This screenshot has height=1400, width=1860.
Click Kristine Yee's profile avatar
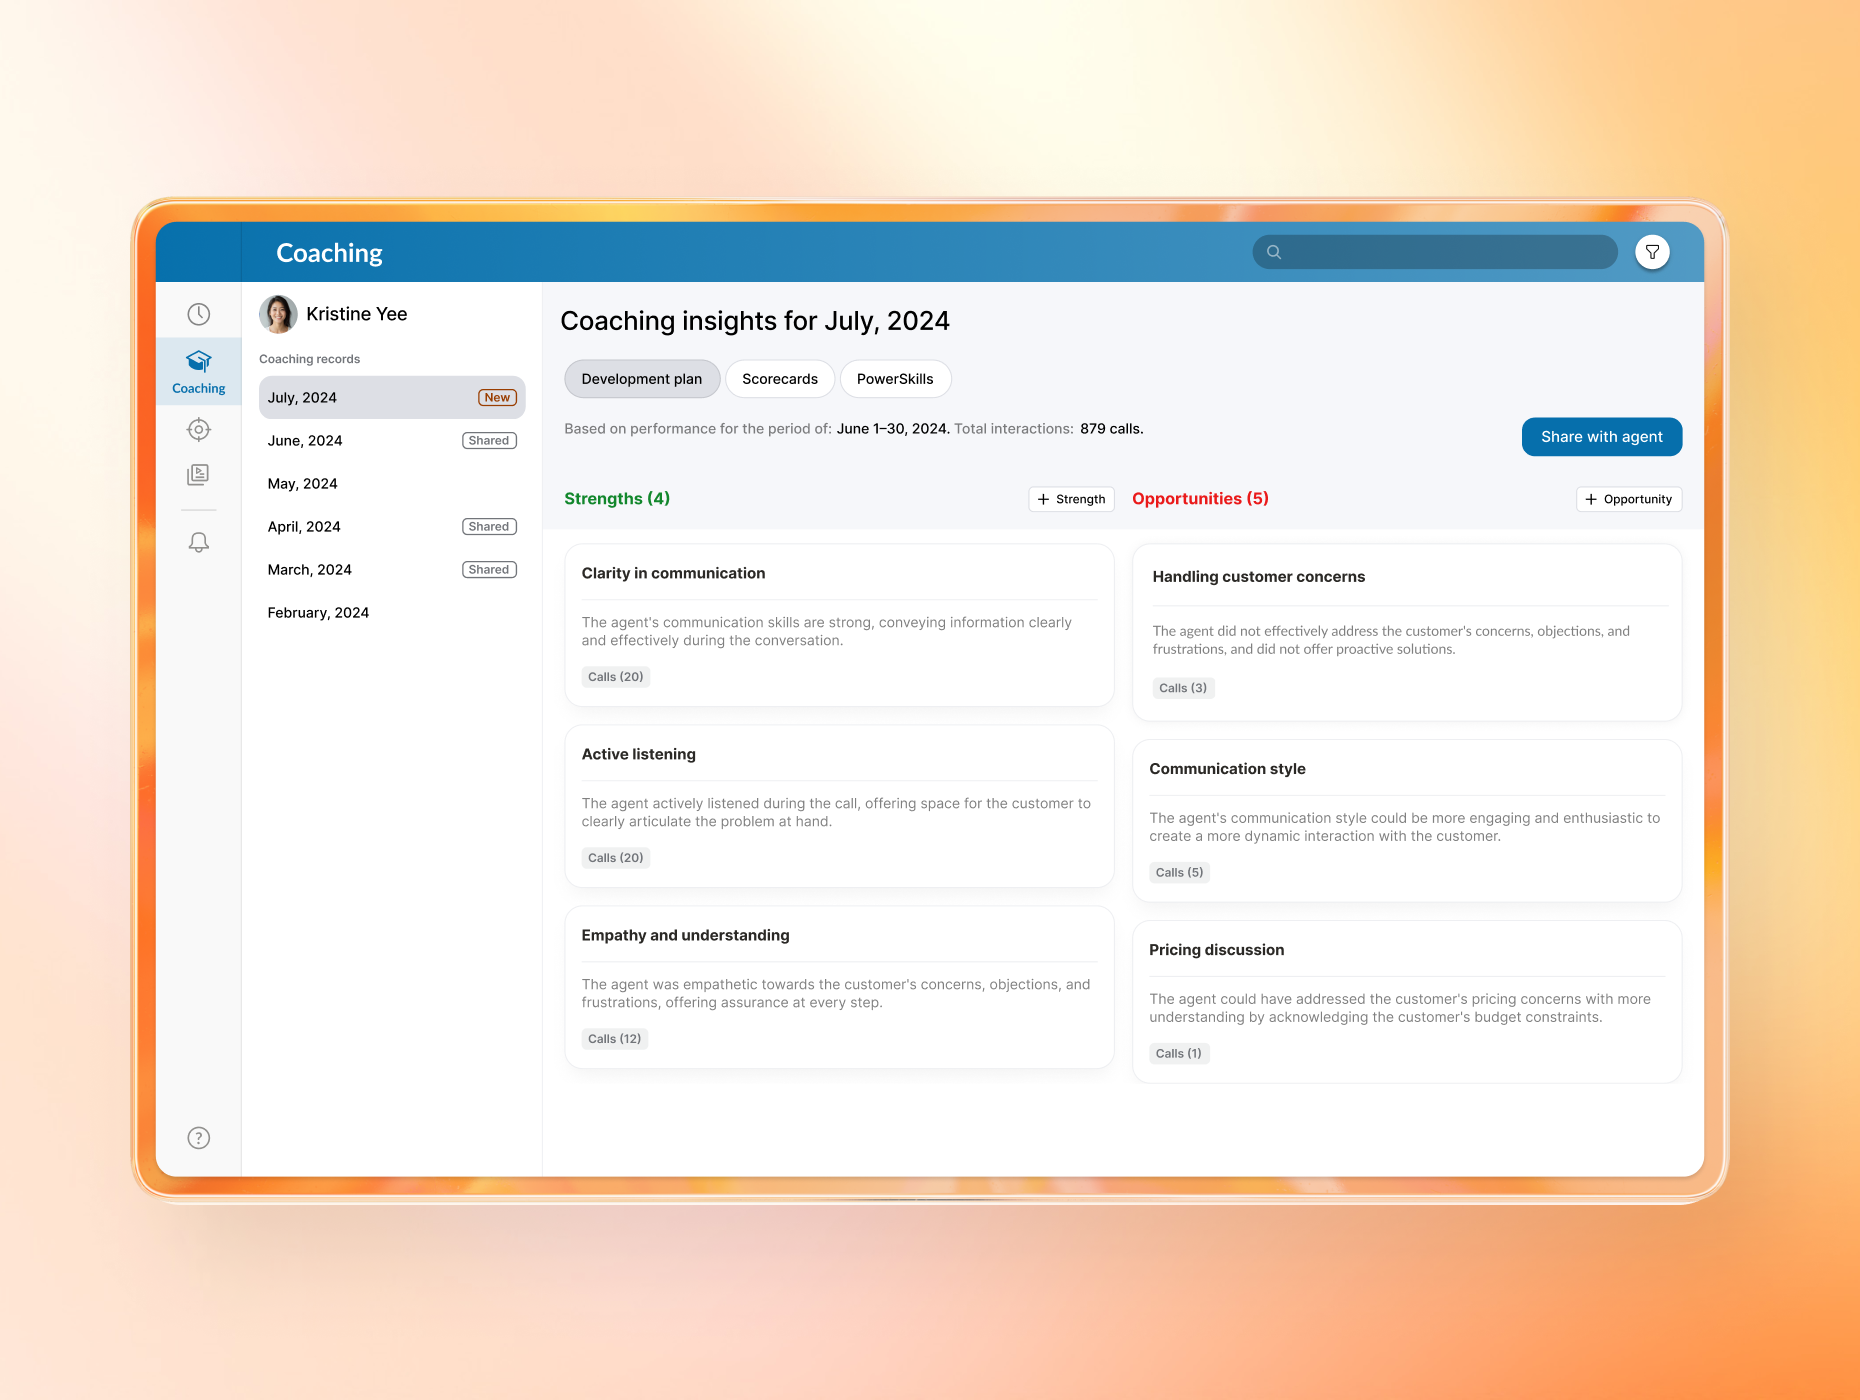(x=278, y=314)
